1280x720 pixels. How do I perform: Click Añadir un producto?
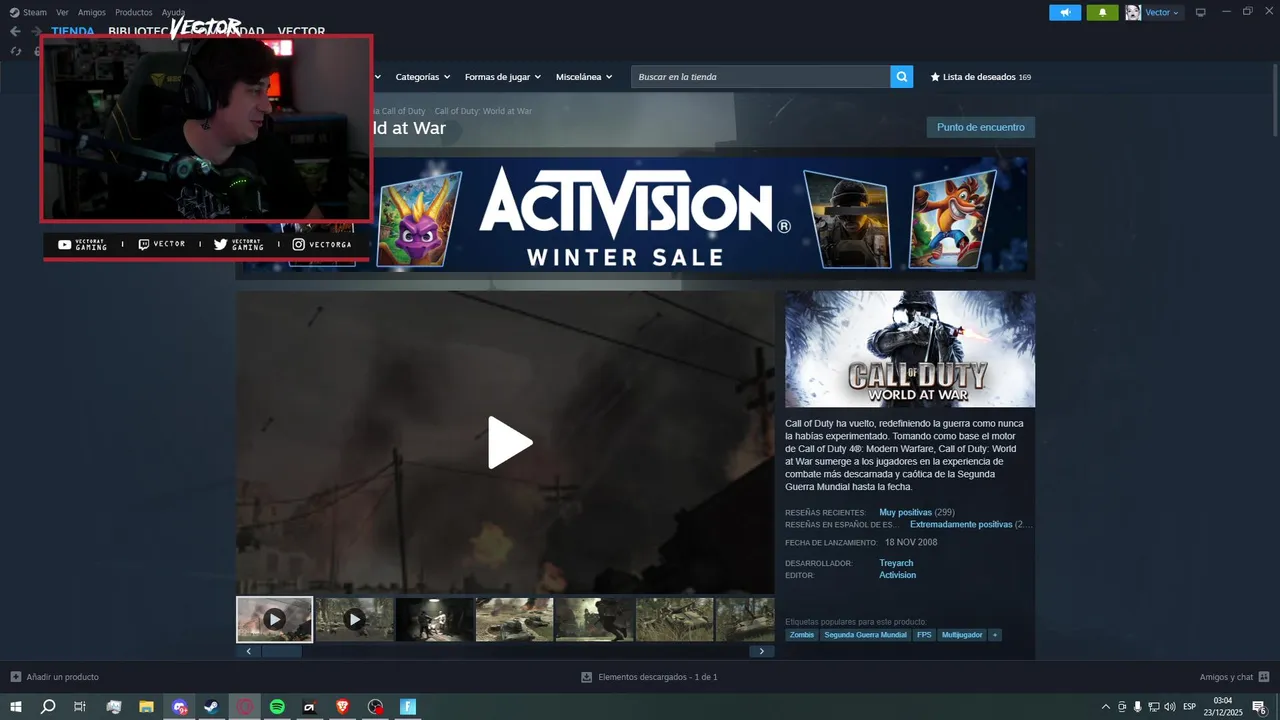(x=62, y=677)
